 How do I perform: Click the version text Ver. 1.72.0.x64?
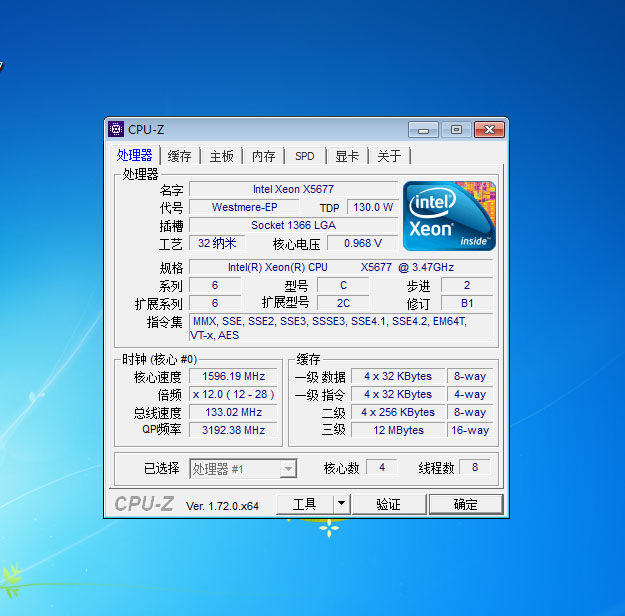click(222, 506)
